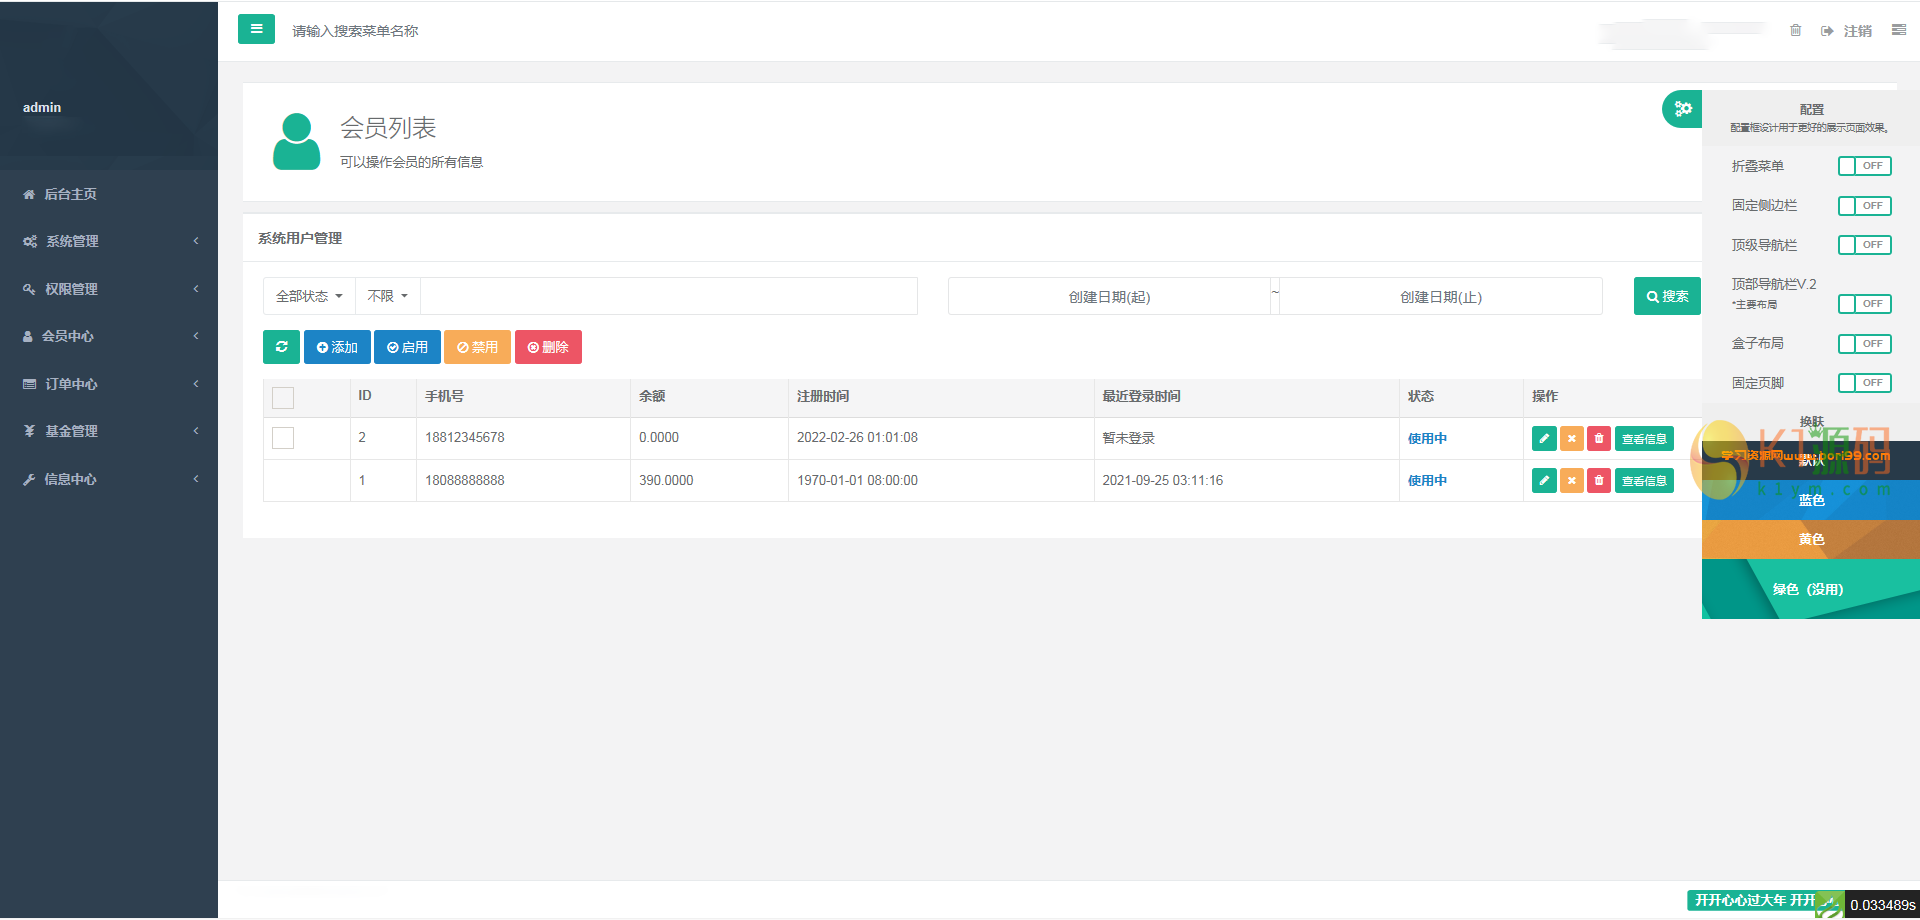The image size is (1920, 920).
Task: Click orange disable icon for member 18812345678
Action: pyautogui.click(x=1571, y=439)
